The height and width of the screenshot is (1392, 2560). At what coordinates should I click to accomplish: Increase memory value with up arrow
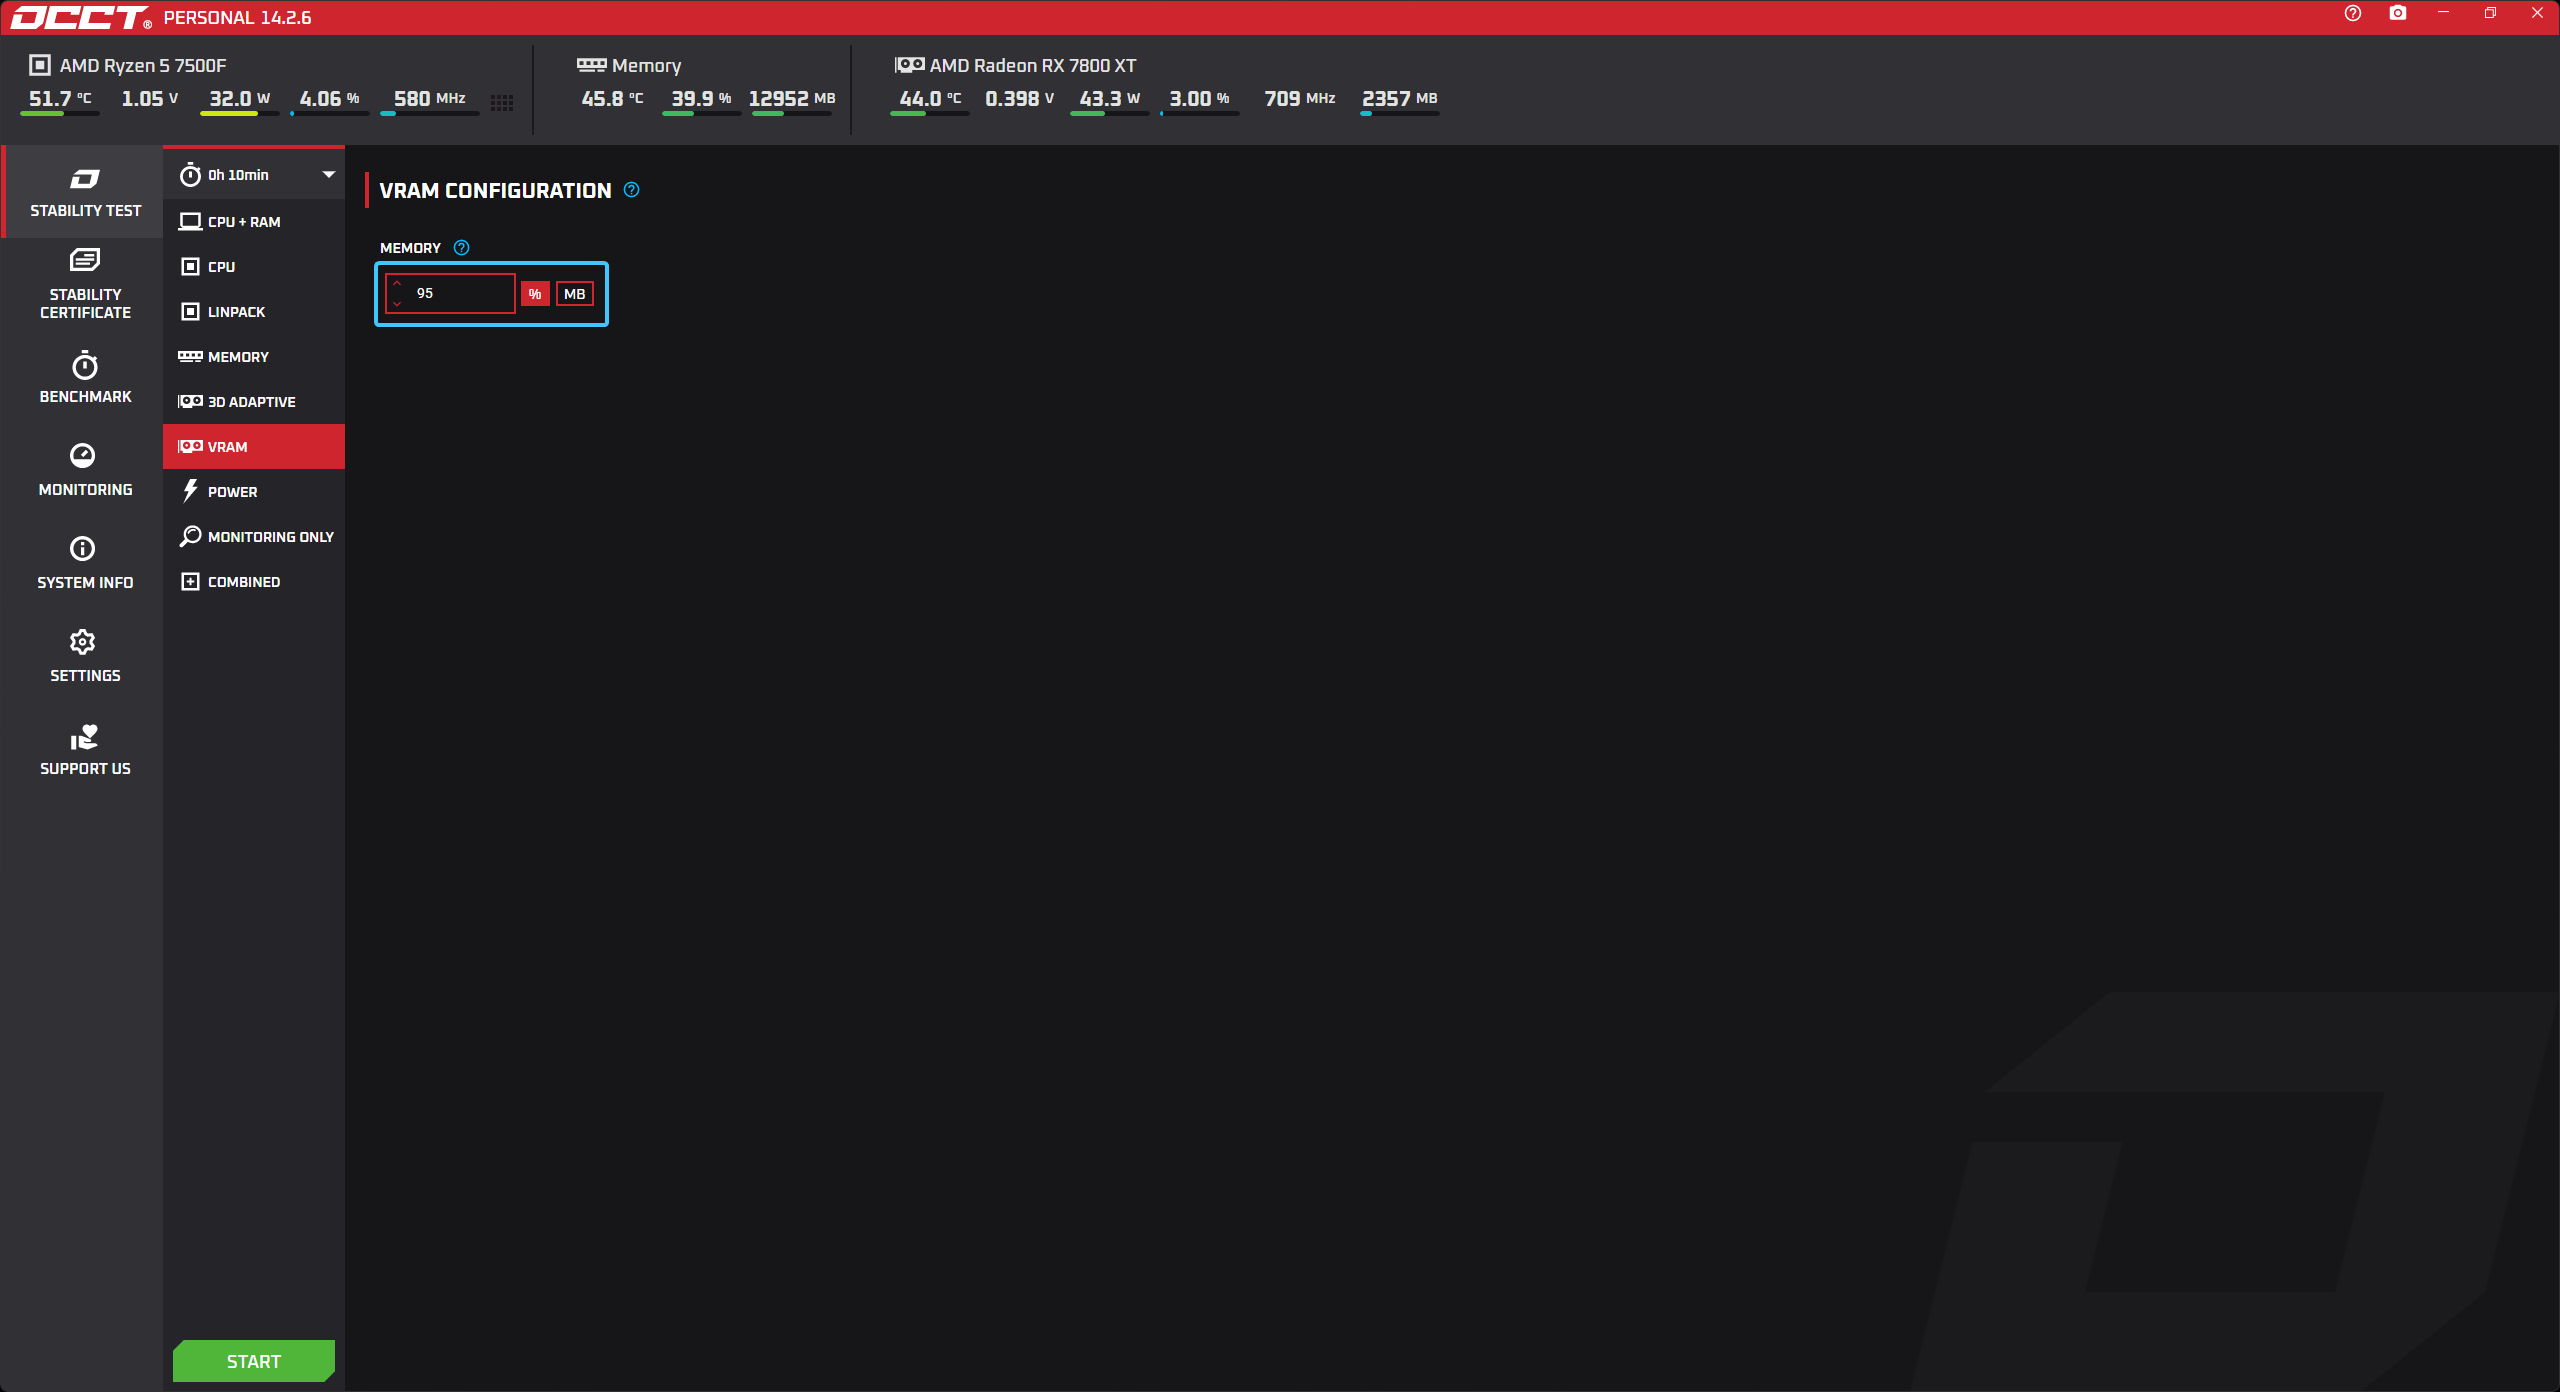coord(397,284)
